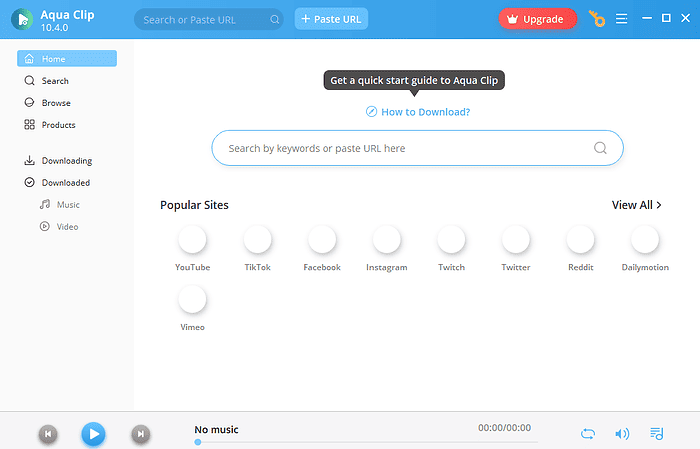Click the 00:00/00:00 time display
700x449 pixels.
click(x=504, y=428)
